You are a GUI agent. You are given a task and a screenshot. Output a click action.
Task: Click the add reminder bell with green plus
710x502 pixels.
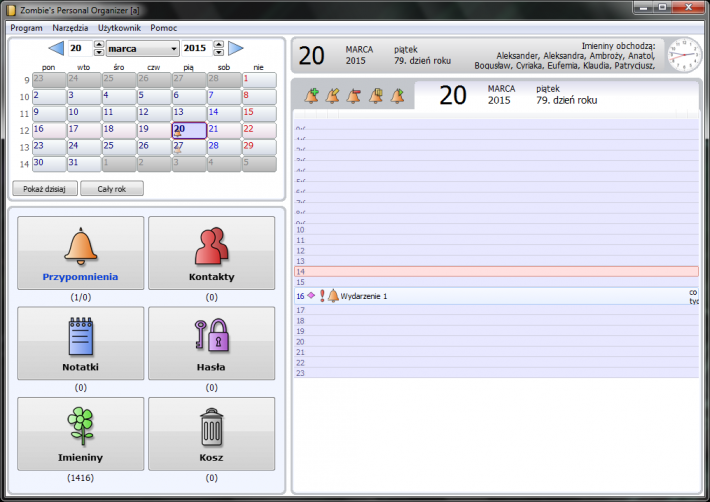[312, 96]
